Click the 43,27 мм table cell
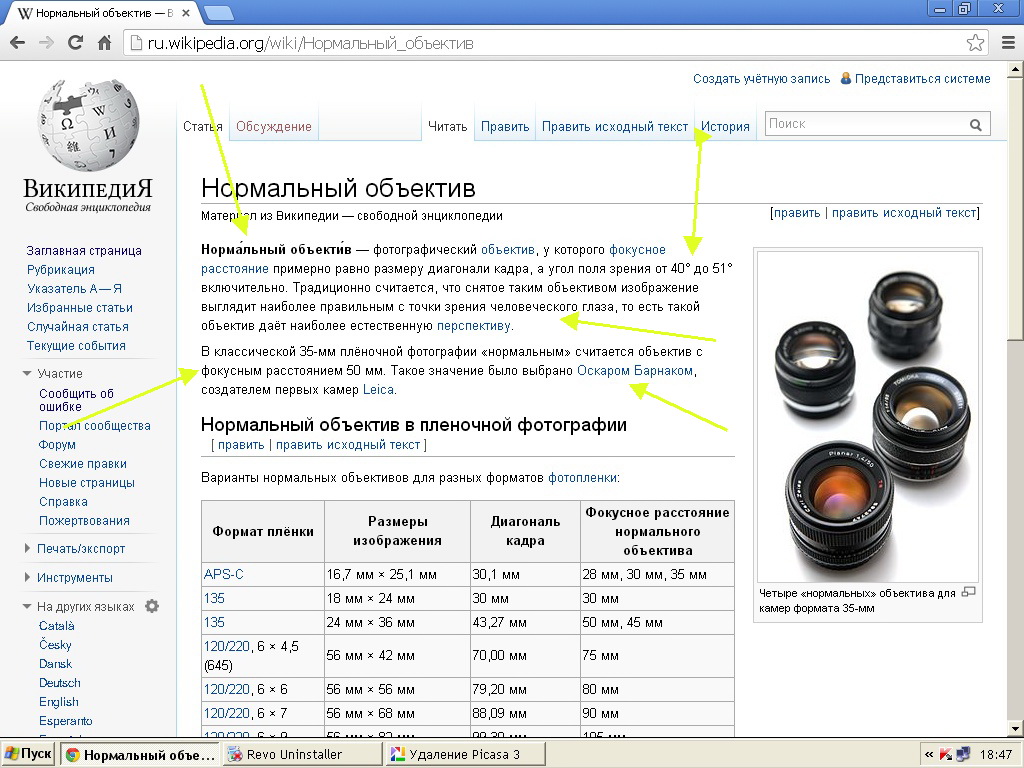 (x=525, y=622)
